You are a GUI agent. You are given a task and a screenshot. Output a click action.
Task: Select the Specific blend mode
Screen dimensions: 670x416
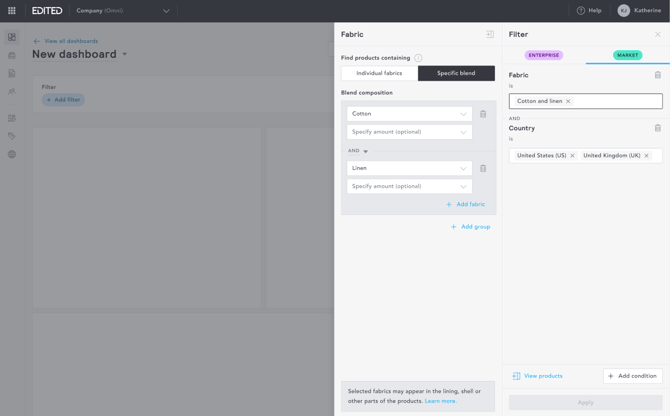coord(456,73)
